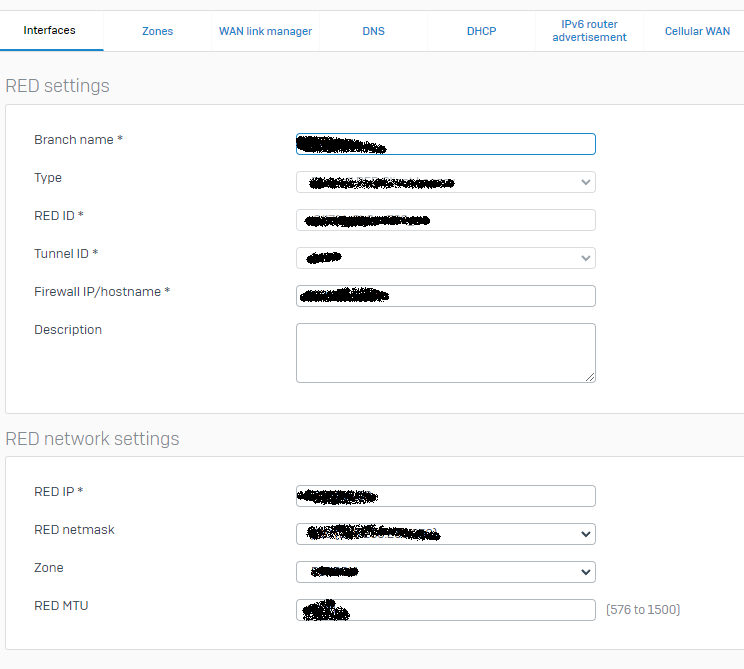This screenshot has height=669, width=744.
Task: Click the 'Branch name *' label
Action: (x=78, y=139)
